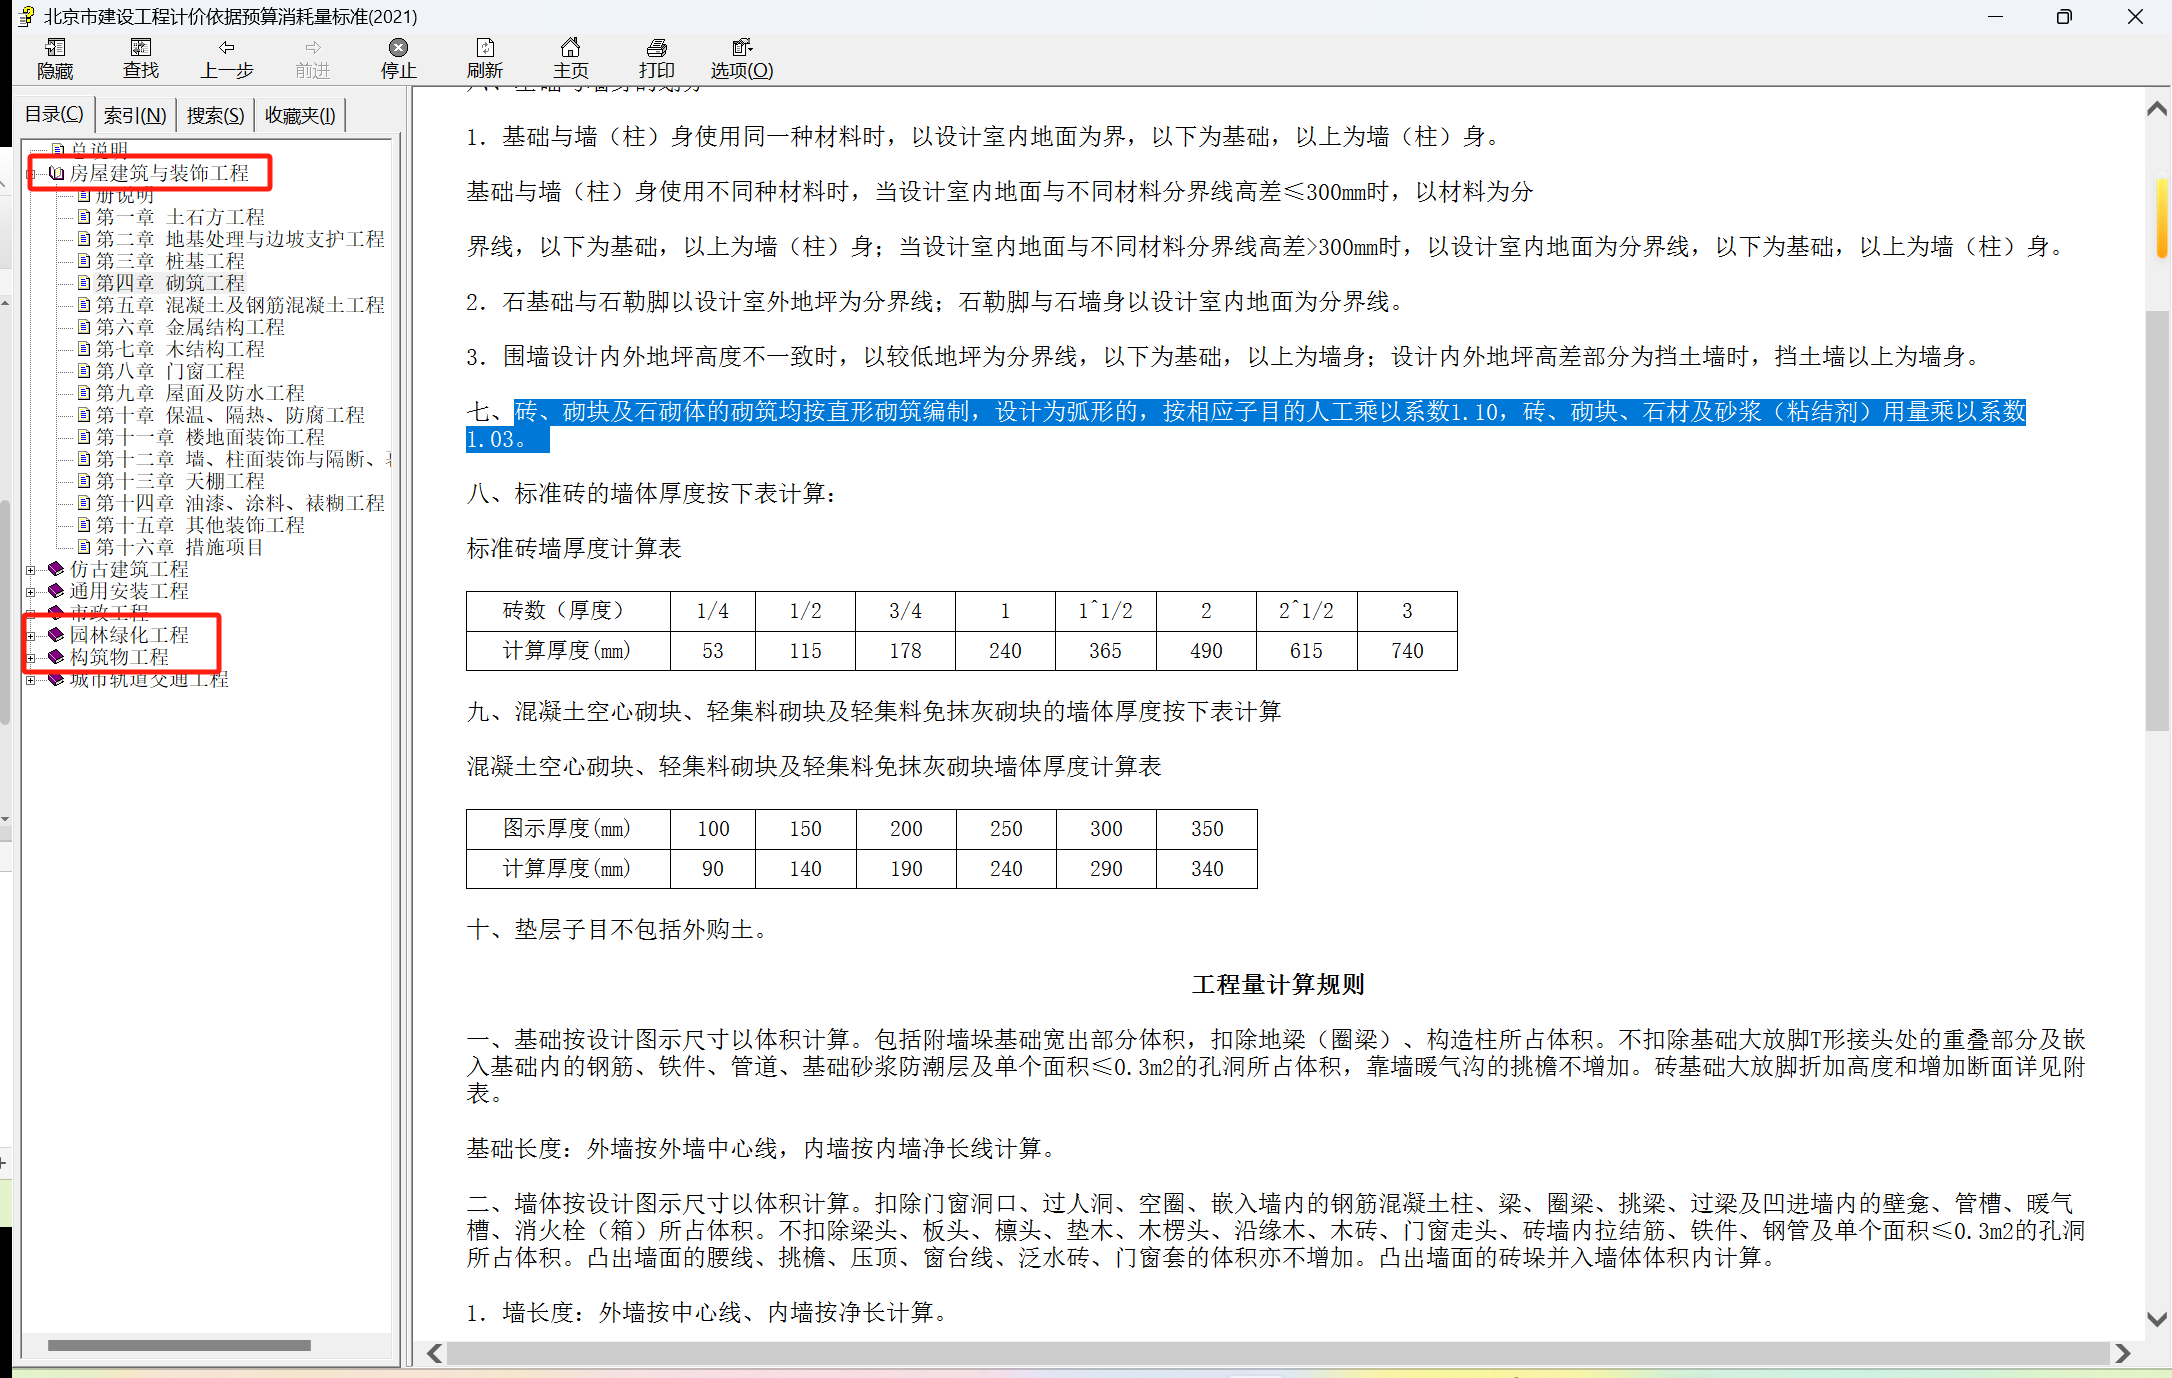The width and height of the screenshot is (2172, 1378).
Task: Click book icon of 仿古建筑工程
Action: pyautogui.click(x=56, y=569)
